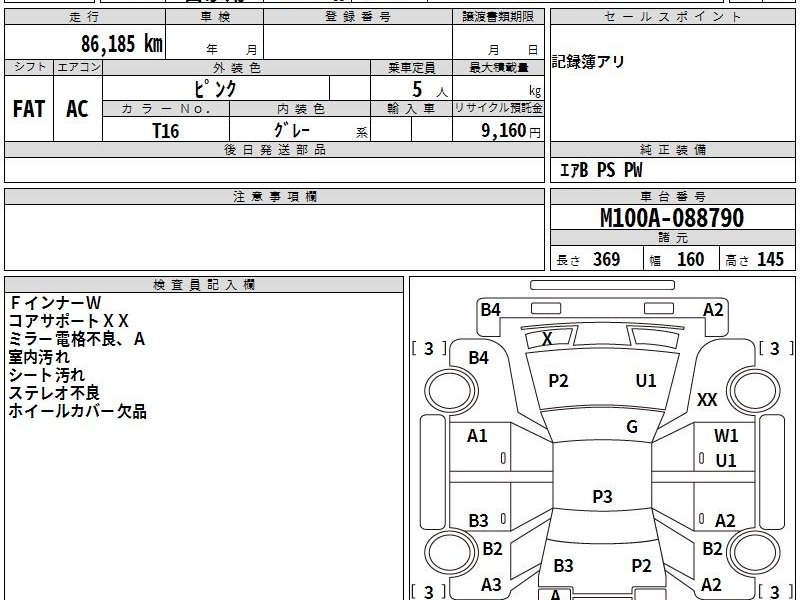800x600 pixels.
Task: Click the シート汚れ note line
Action: click(x=47, y=375)
